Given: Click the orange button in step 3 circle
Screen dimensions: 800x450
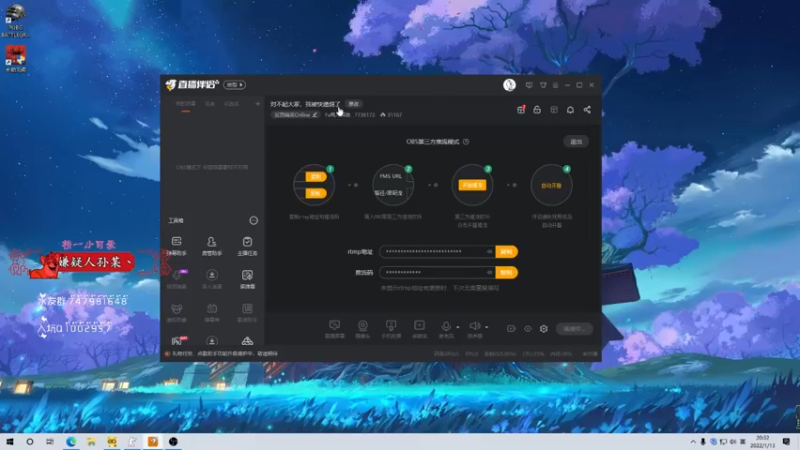Looking at the screenshot, I should point(472,185).
